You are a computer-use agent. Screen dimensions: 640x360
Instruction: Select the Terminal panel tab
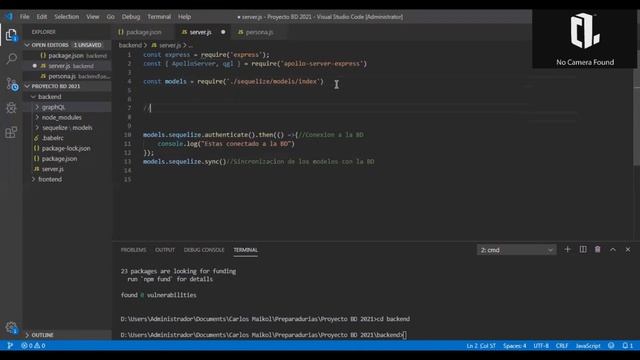point(245,250)
